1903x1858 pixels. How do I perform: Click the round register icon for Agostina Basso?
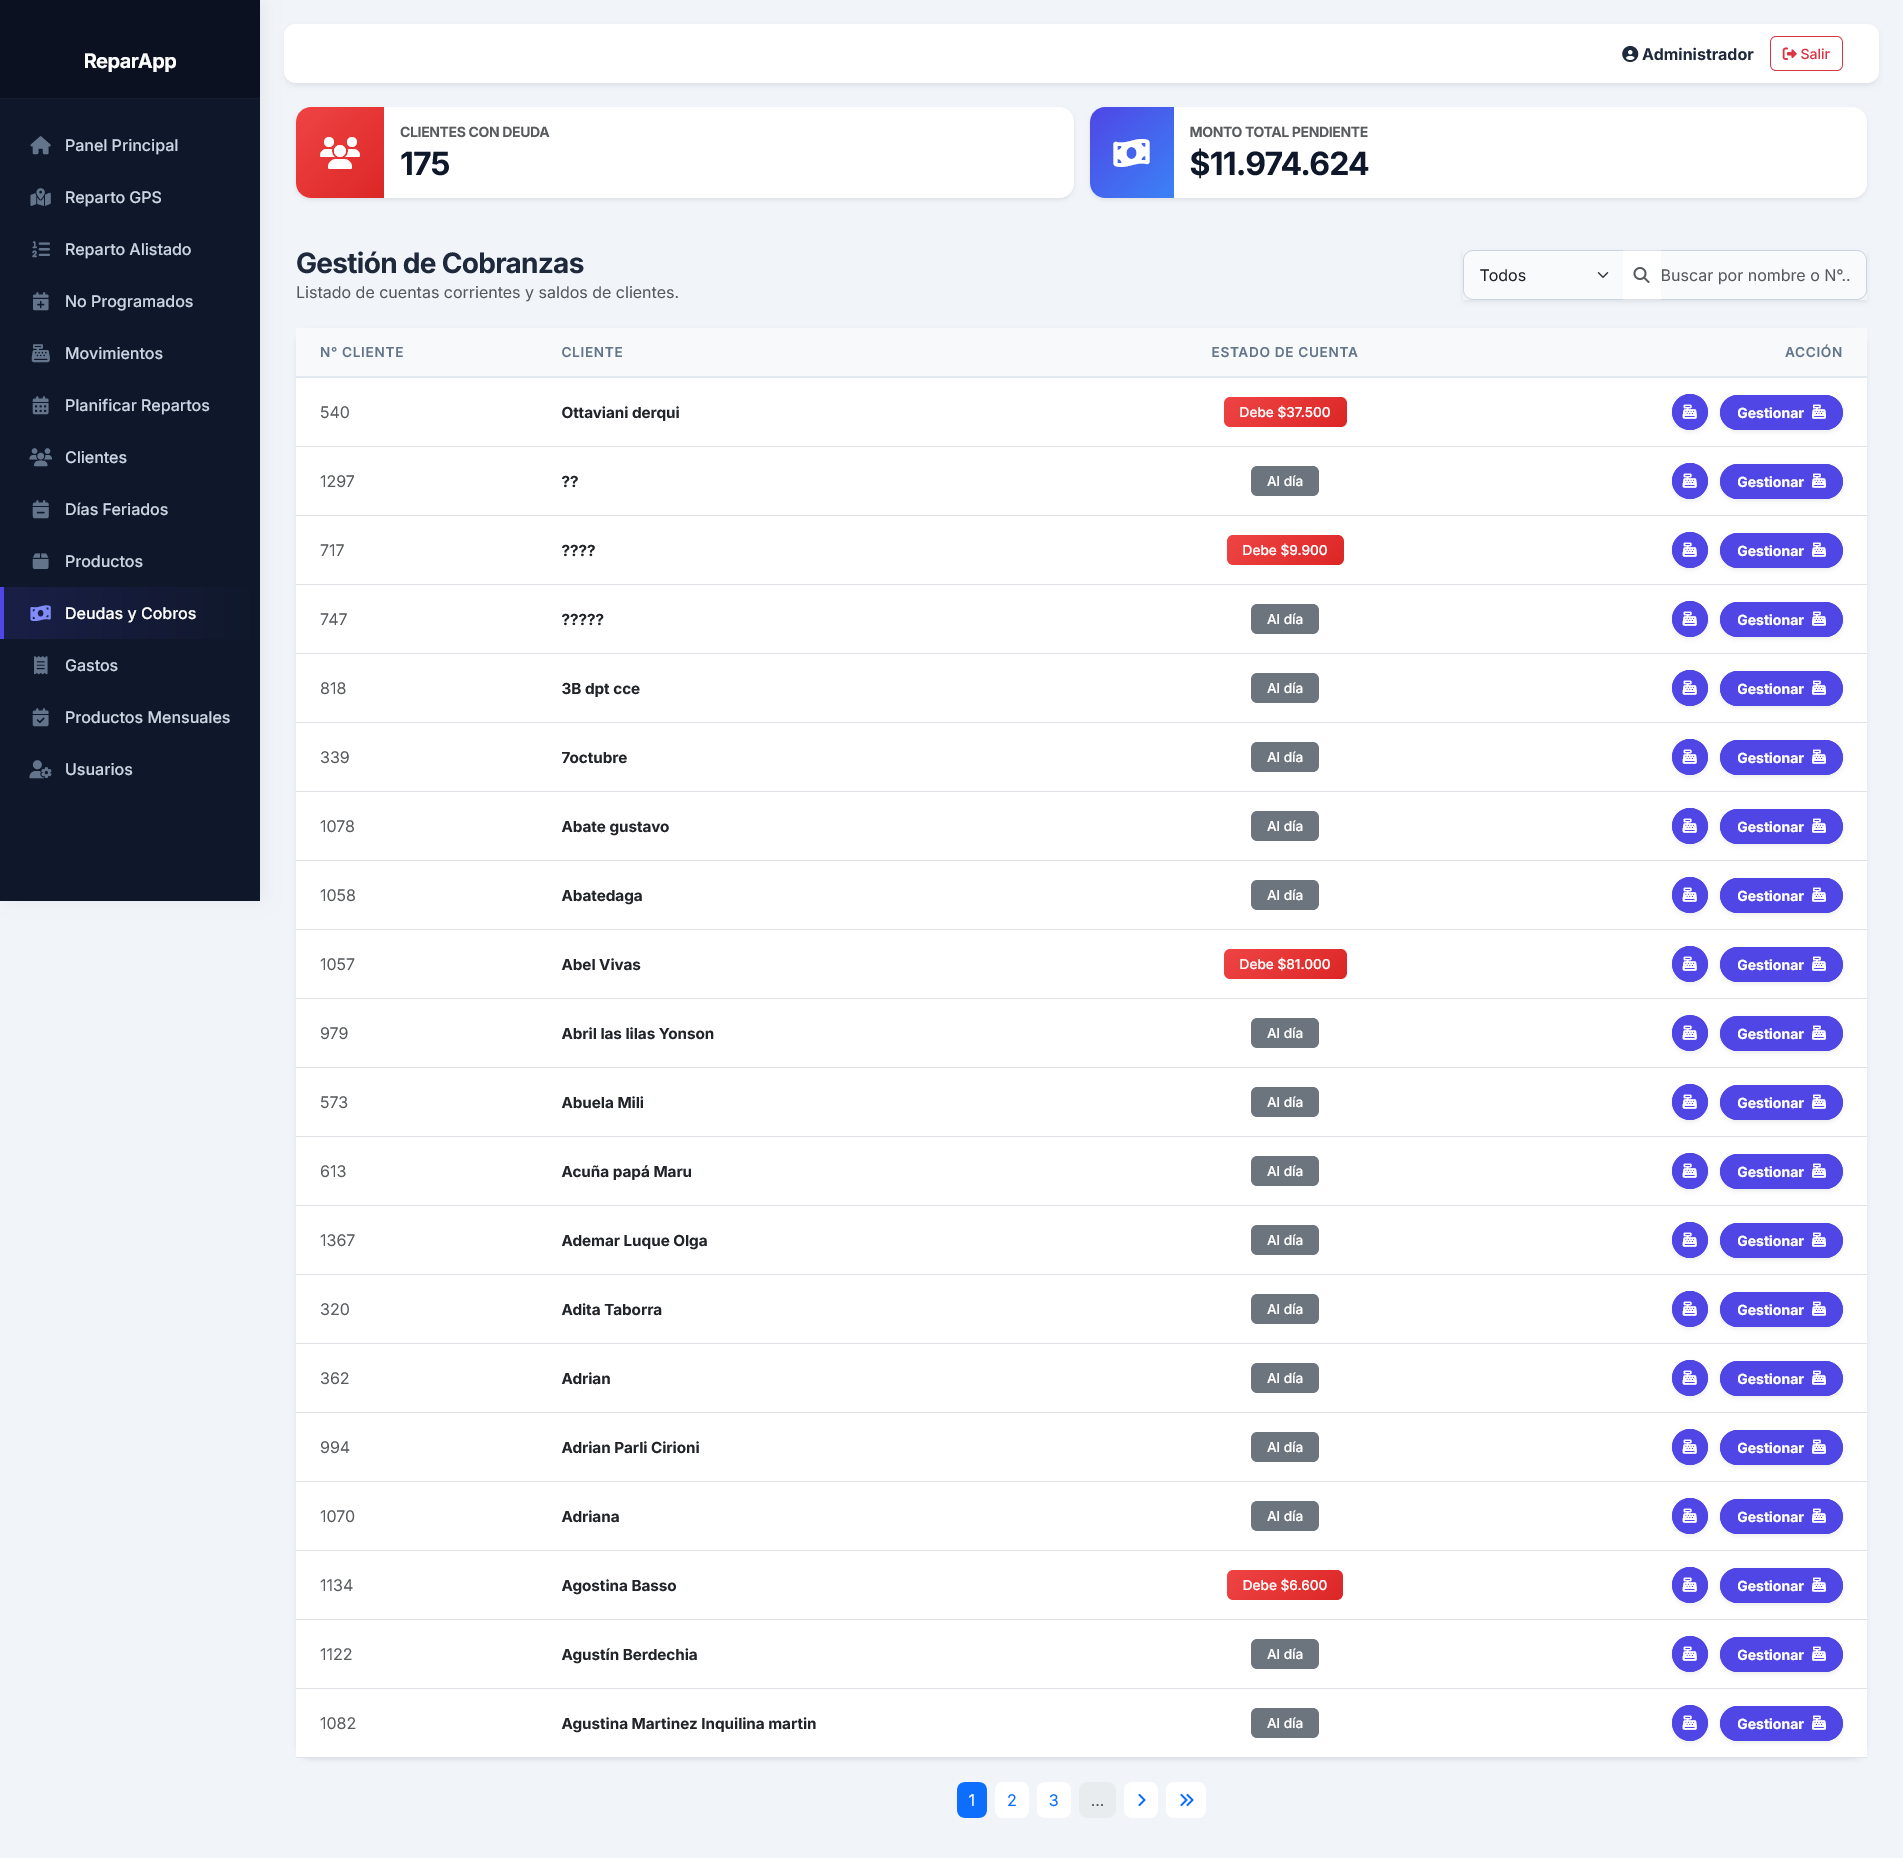[1689, 1585]
